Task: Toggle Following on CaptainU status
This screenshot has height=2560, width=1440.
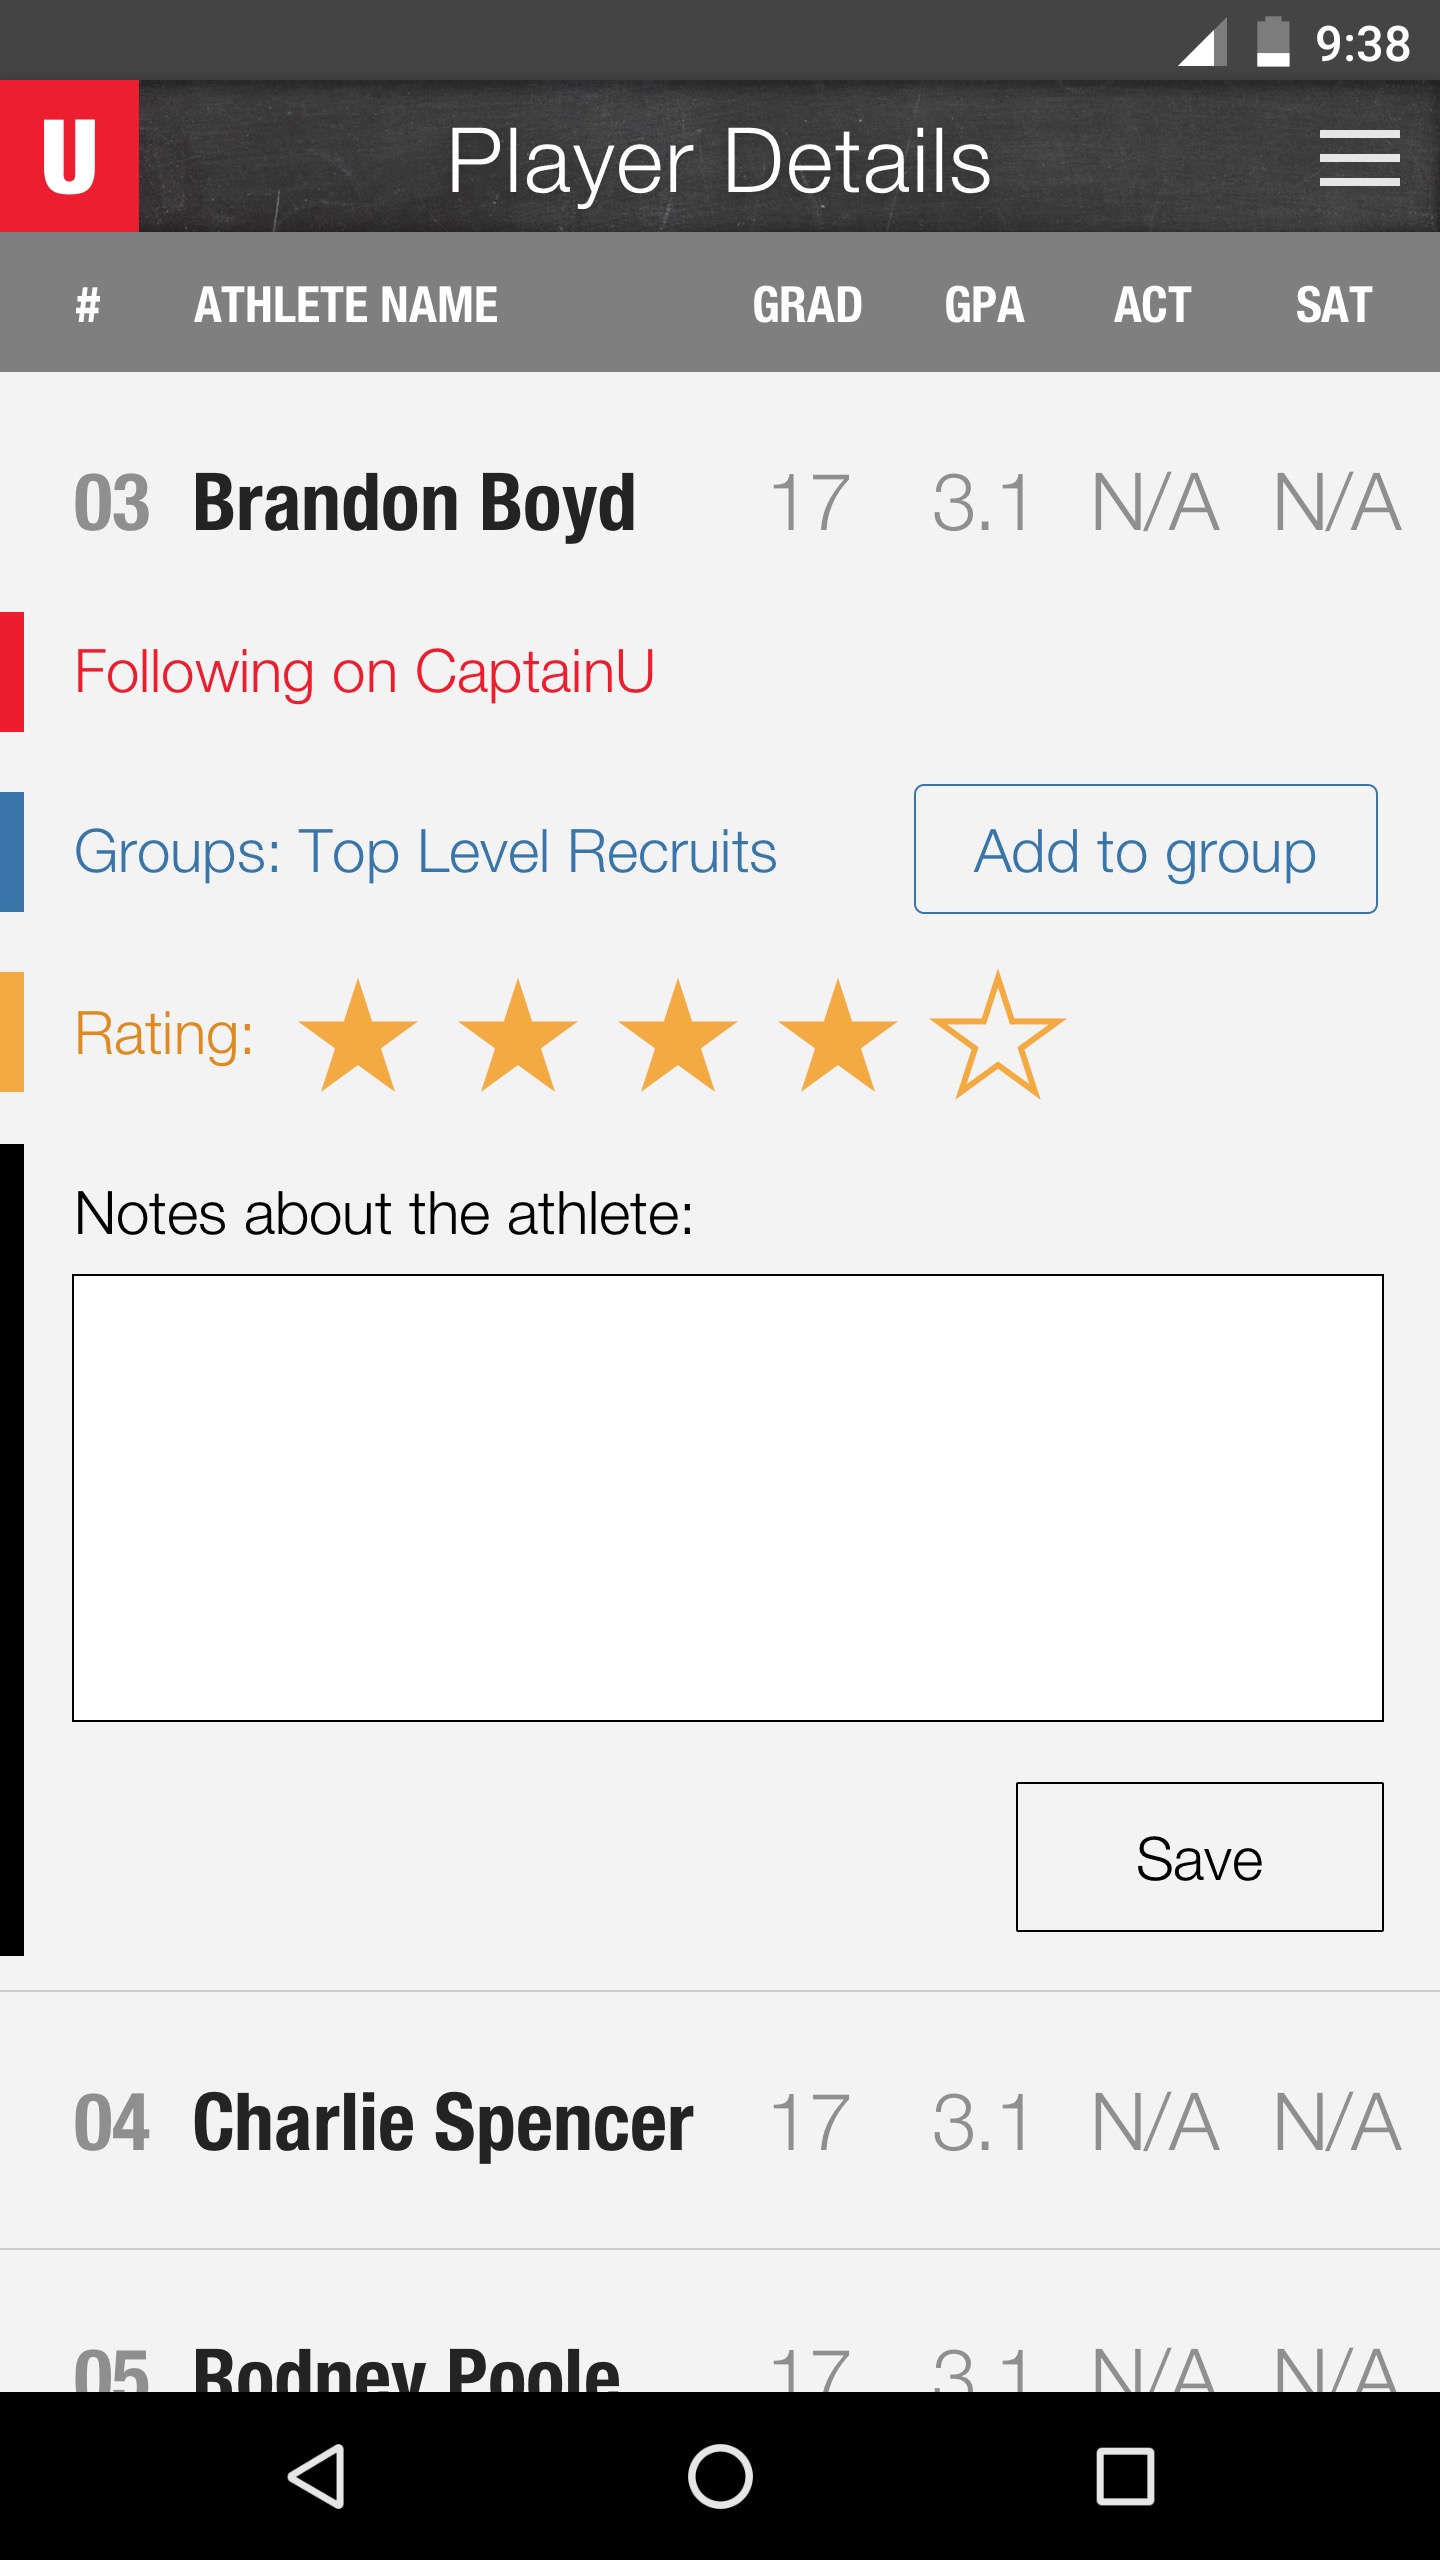Action: [x=364, y=671]
